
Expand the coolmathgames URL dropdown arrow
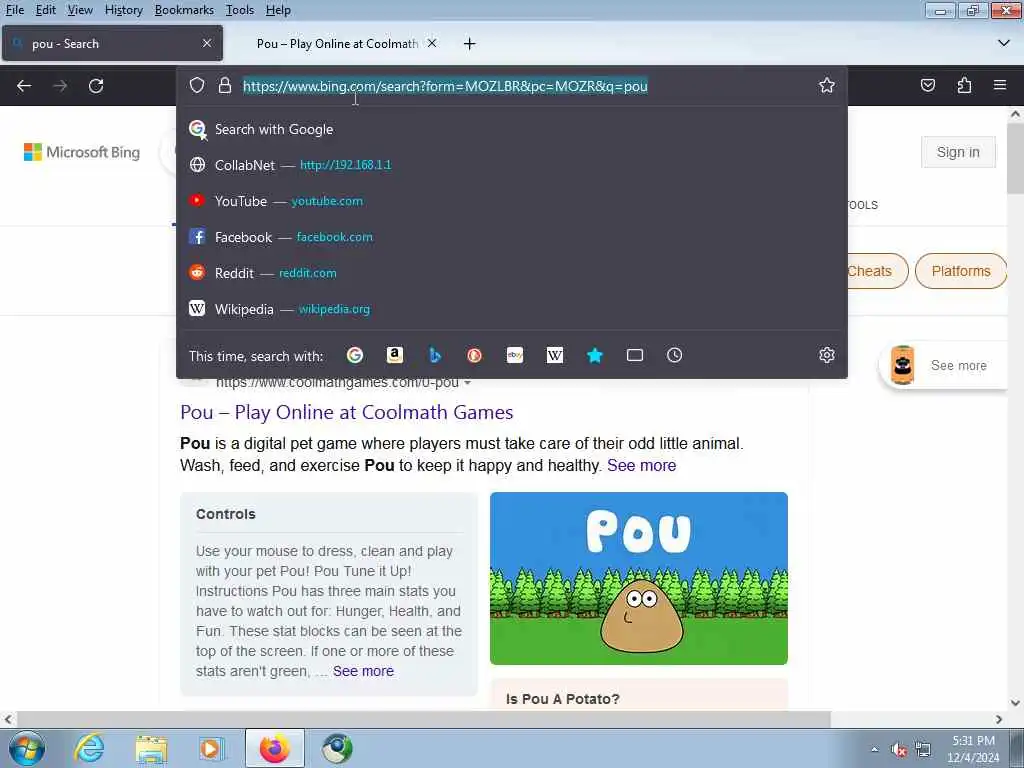coord(467,383)
